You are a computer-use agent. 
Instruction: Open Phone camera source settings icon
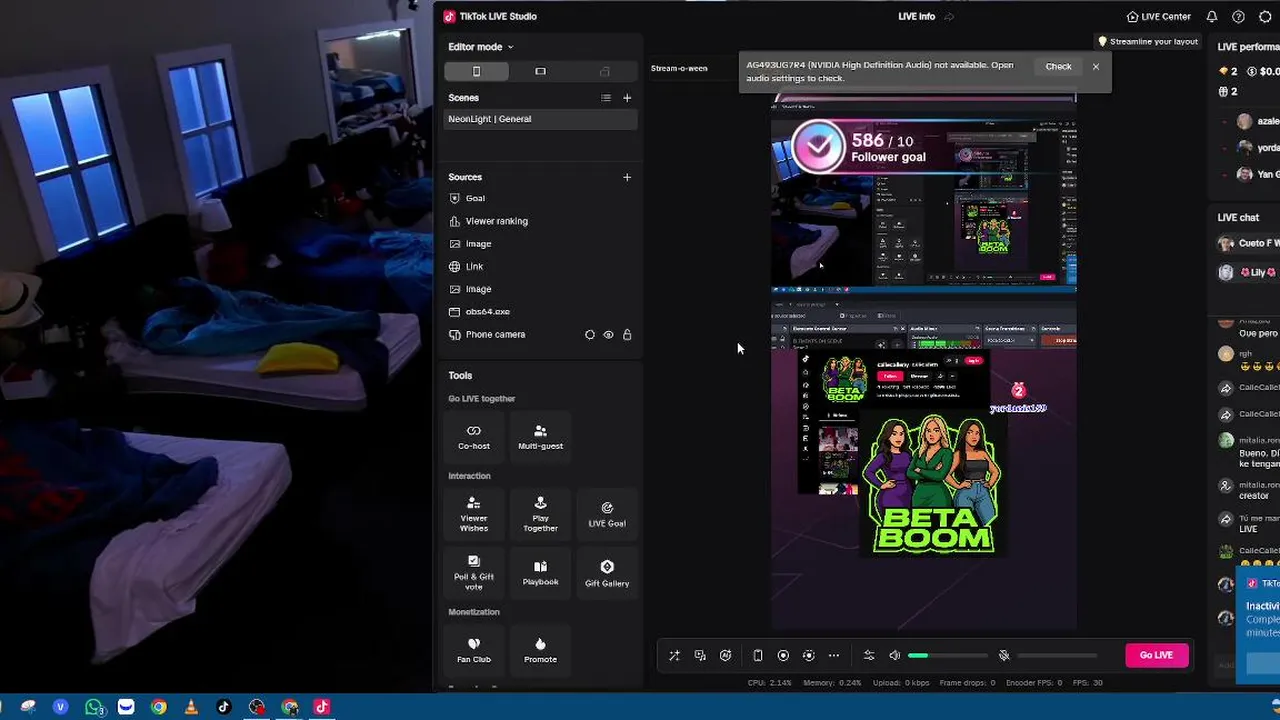click(590, 335)
